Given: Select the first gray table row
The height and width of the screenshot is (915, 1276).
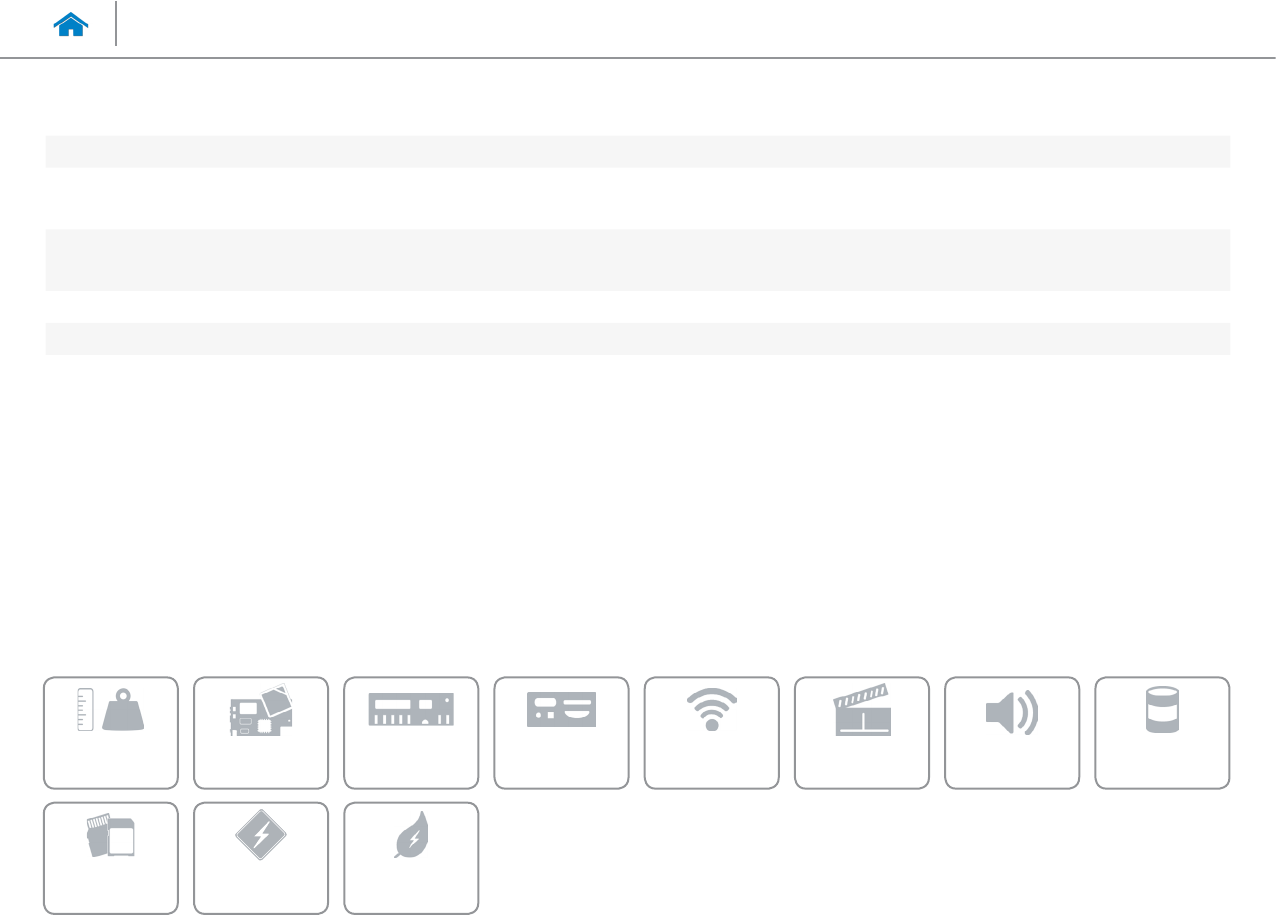Looking at the screenshot, I should pyautogui.click(x=638, y=151).
